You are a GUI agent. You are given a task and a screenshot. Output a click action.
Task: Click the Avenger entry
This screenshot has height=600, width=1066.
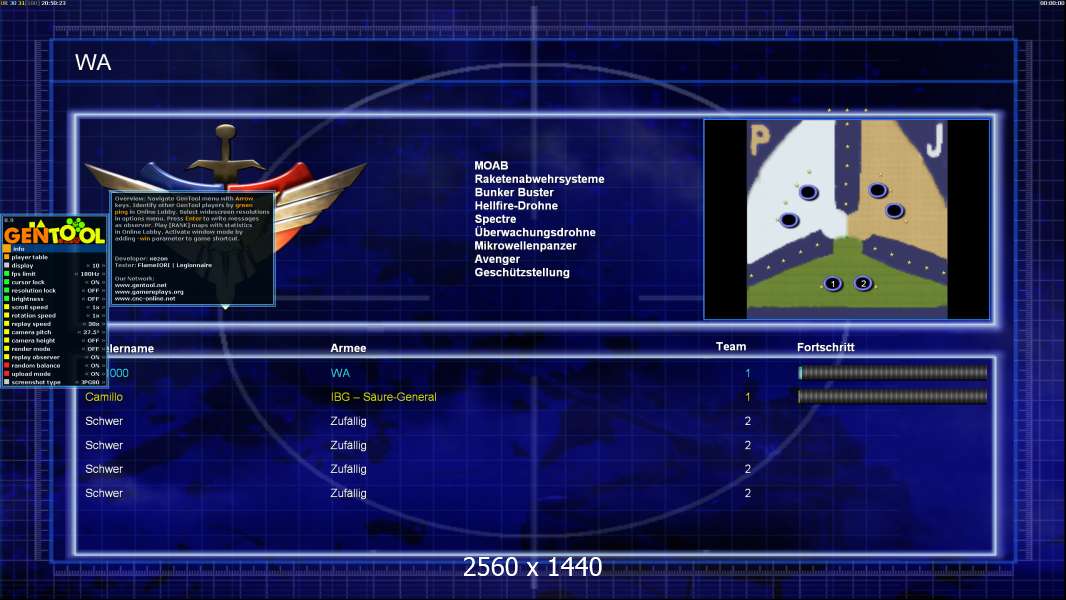click(497, 259)
